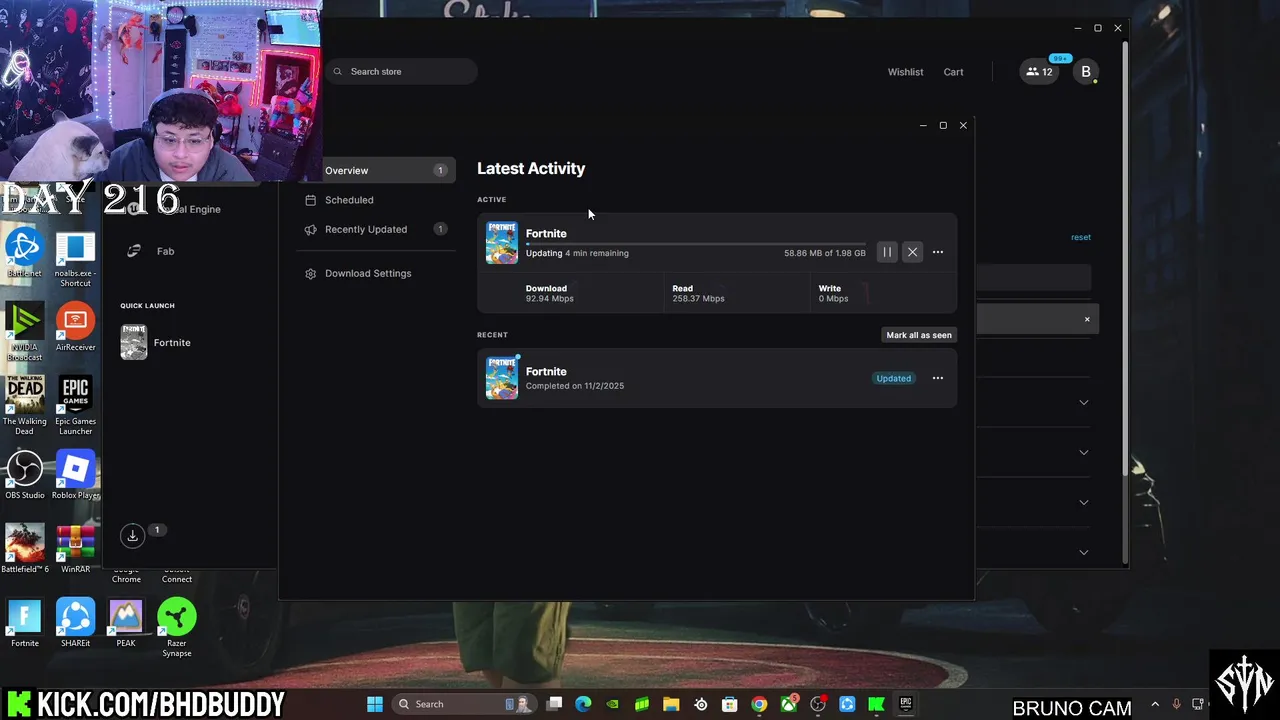Clear the highlighted filter with its x
The image size is (1280, 720).
1087,319
